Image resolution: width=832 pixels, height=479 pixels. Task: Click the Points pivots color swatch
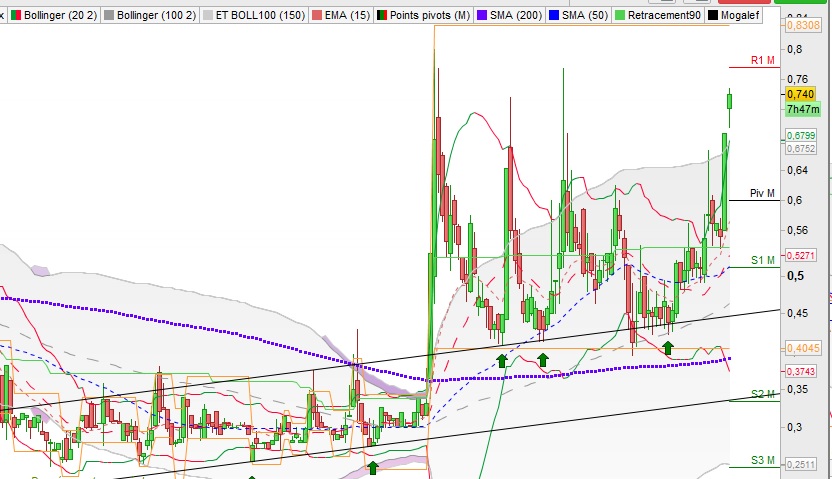pos(382,15)
